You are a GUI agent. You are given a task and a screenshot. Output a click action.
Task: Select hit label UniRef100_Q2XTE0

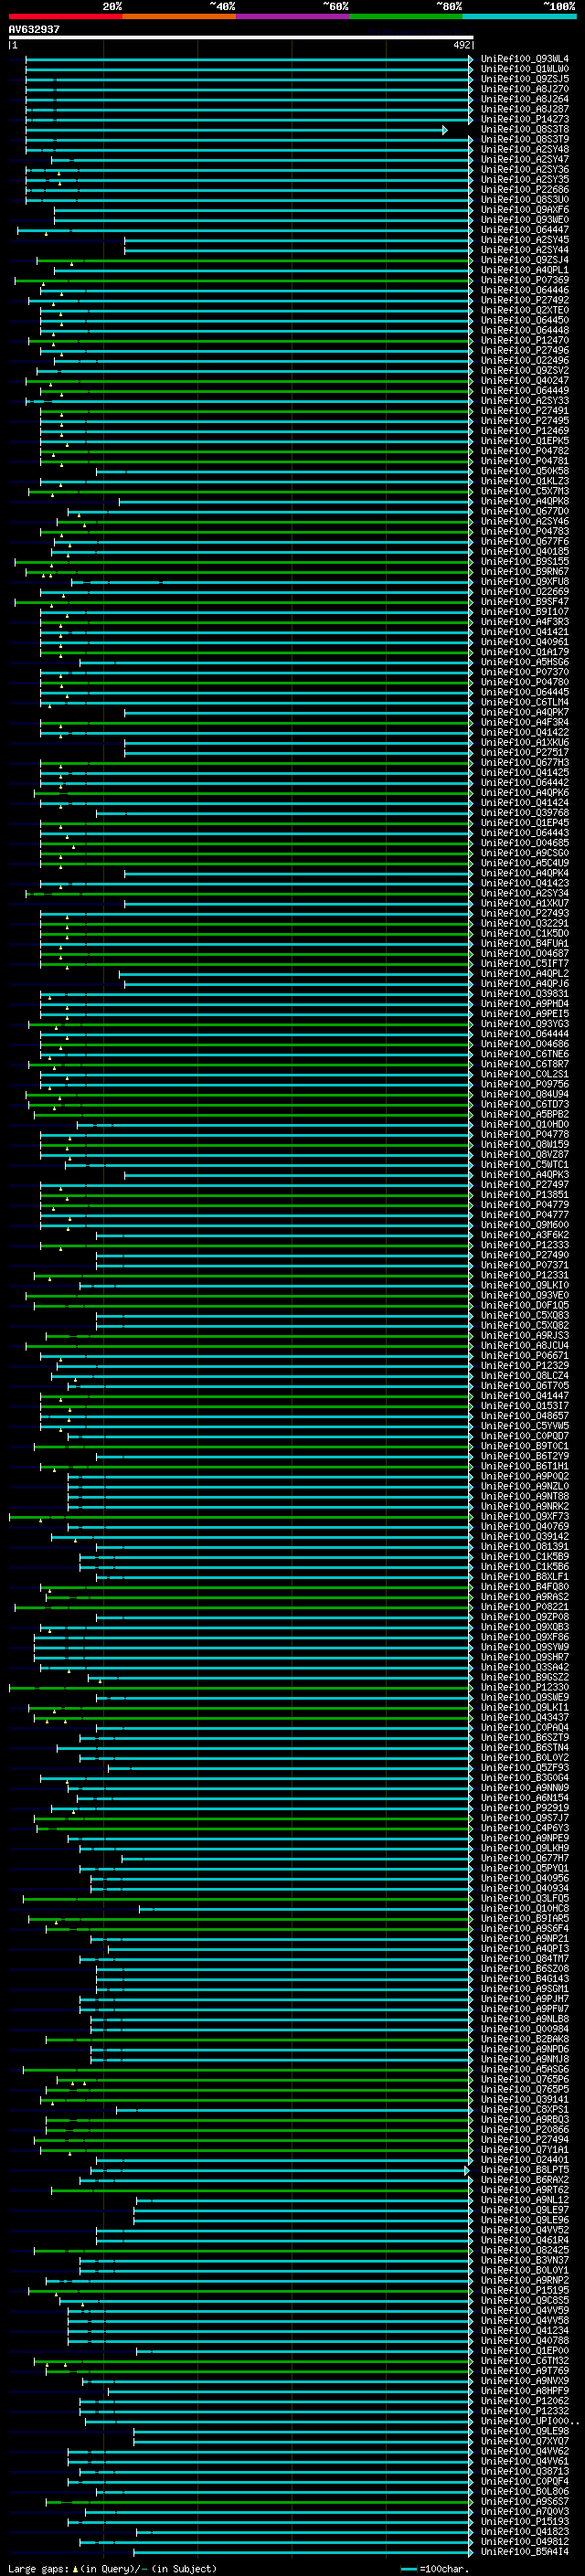tap(525, 310)
